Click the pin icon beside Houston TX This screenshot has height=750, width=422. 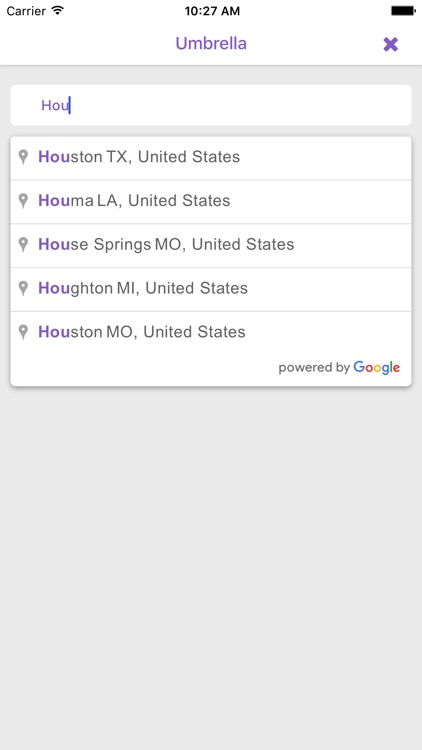(x=23, y=157)
